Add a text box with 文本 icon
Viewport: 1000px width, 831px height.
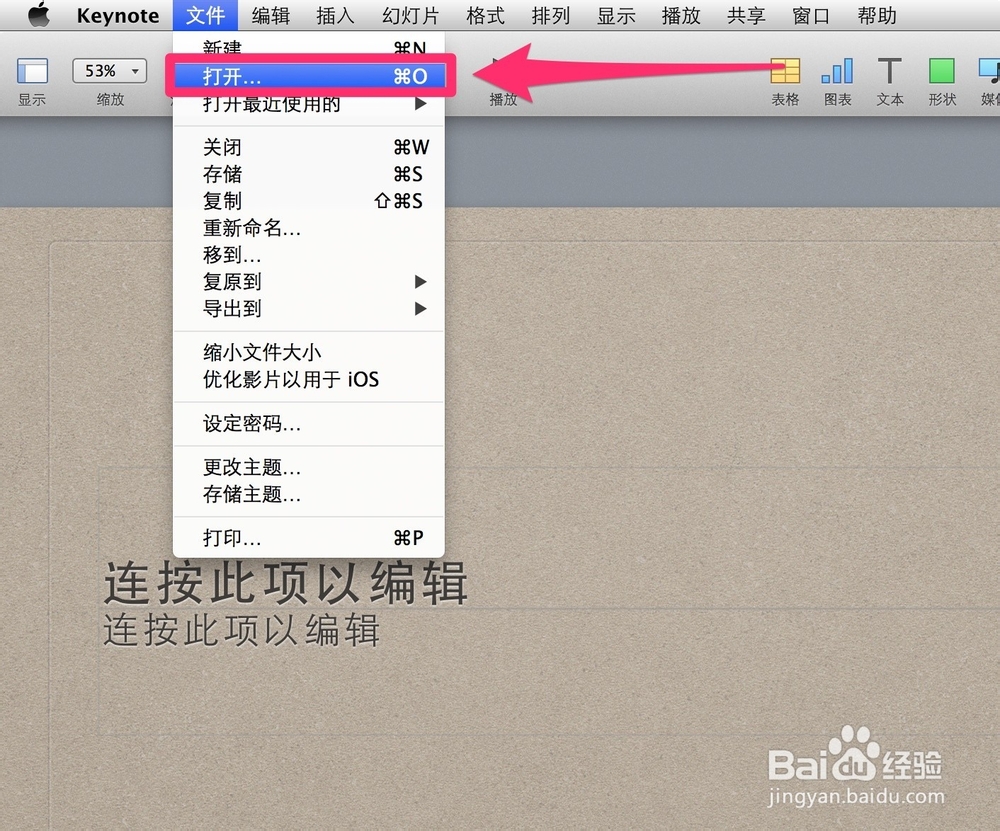coord(890,71)
